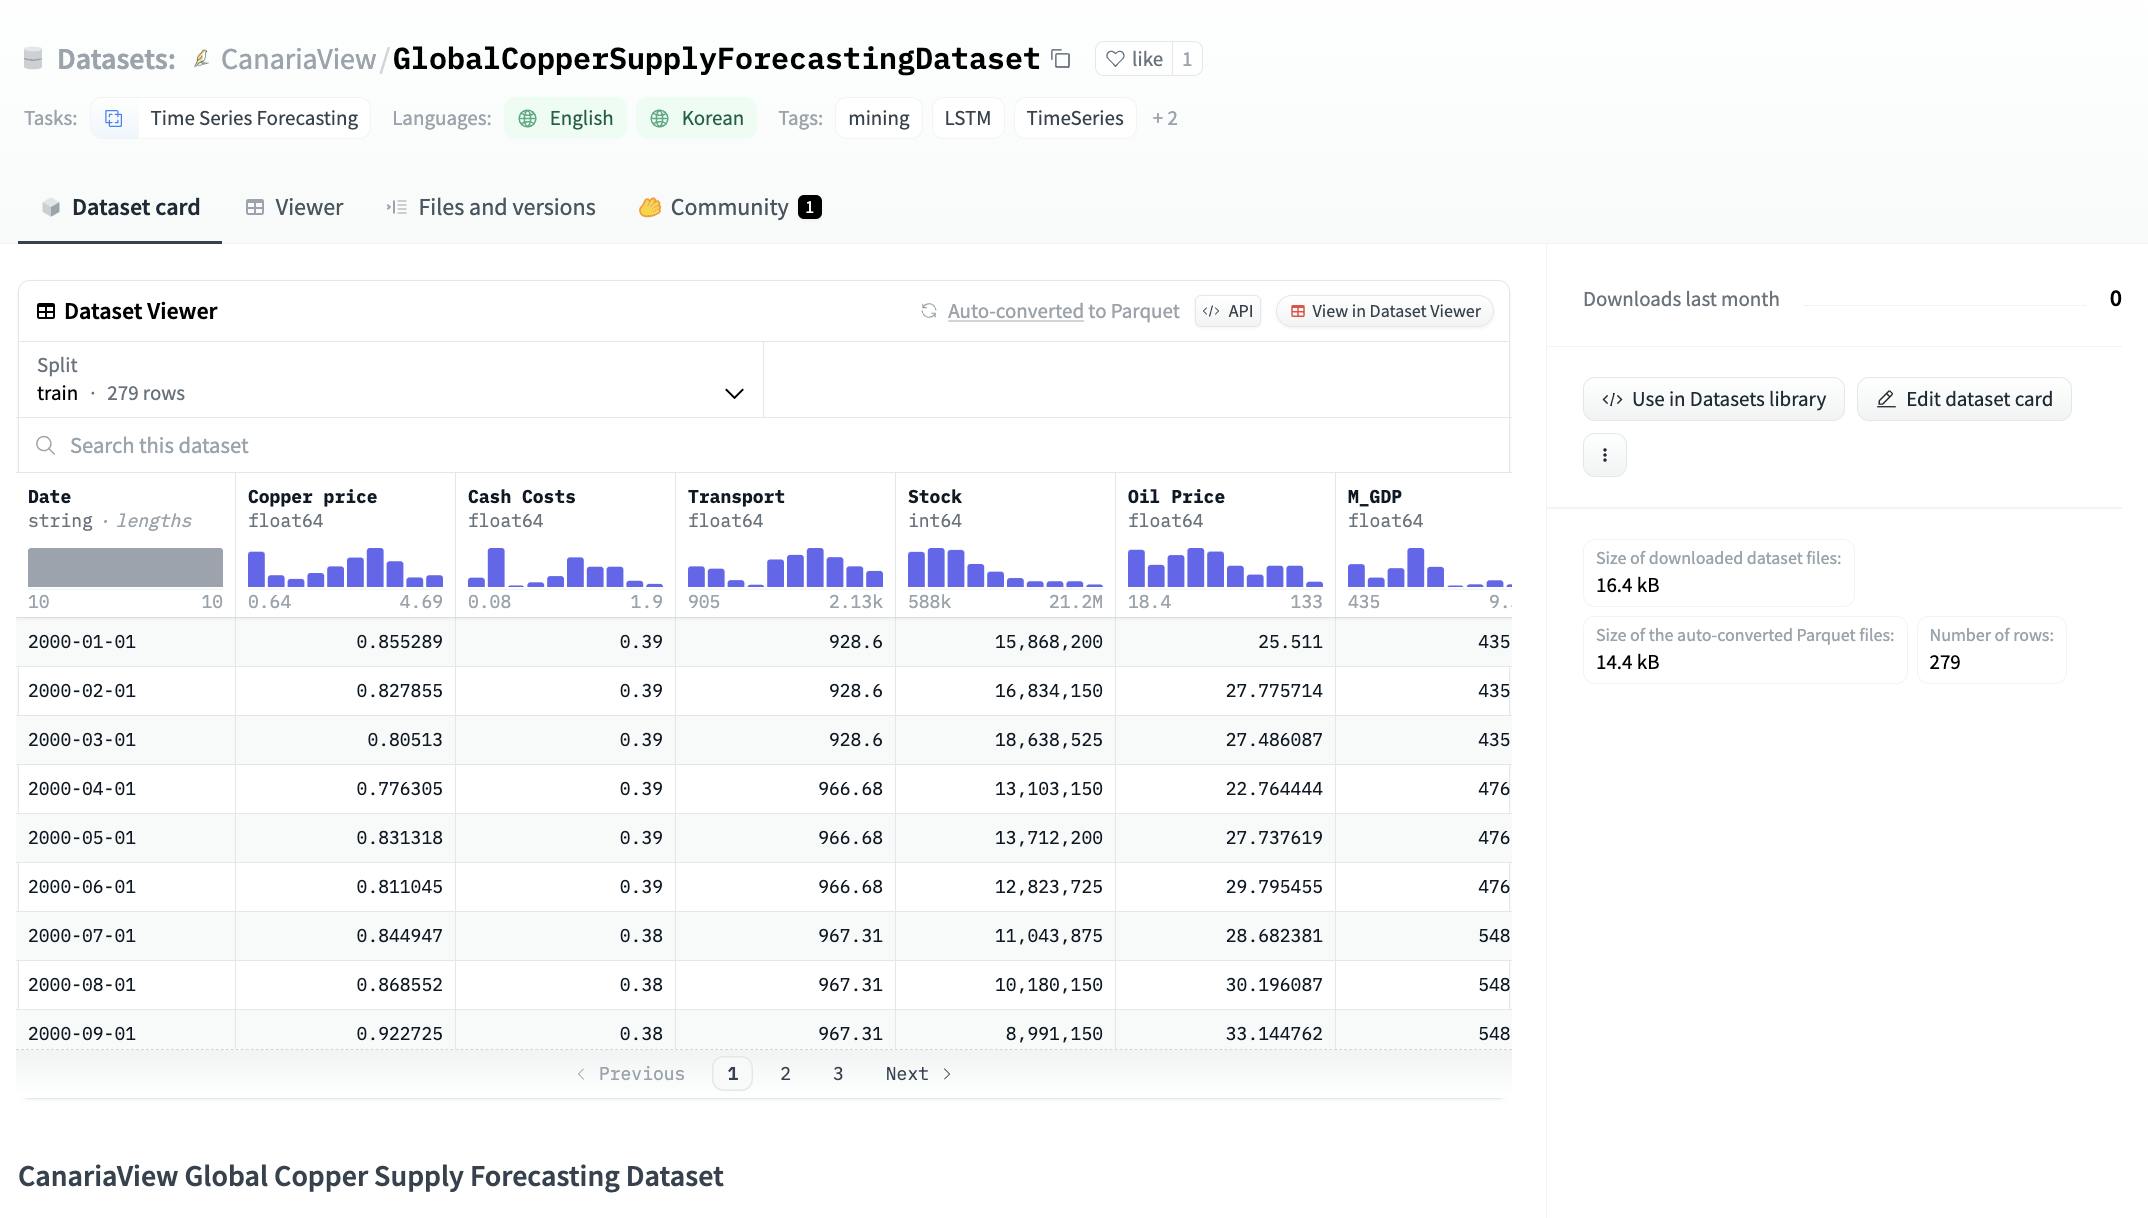Go to the Next results page
The image size is (2148, 1218).
[x=917, y=1073]
